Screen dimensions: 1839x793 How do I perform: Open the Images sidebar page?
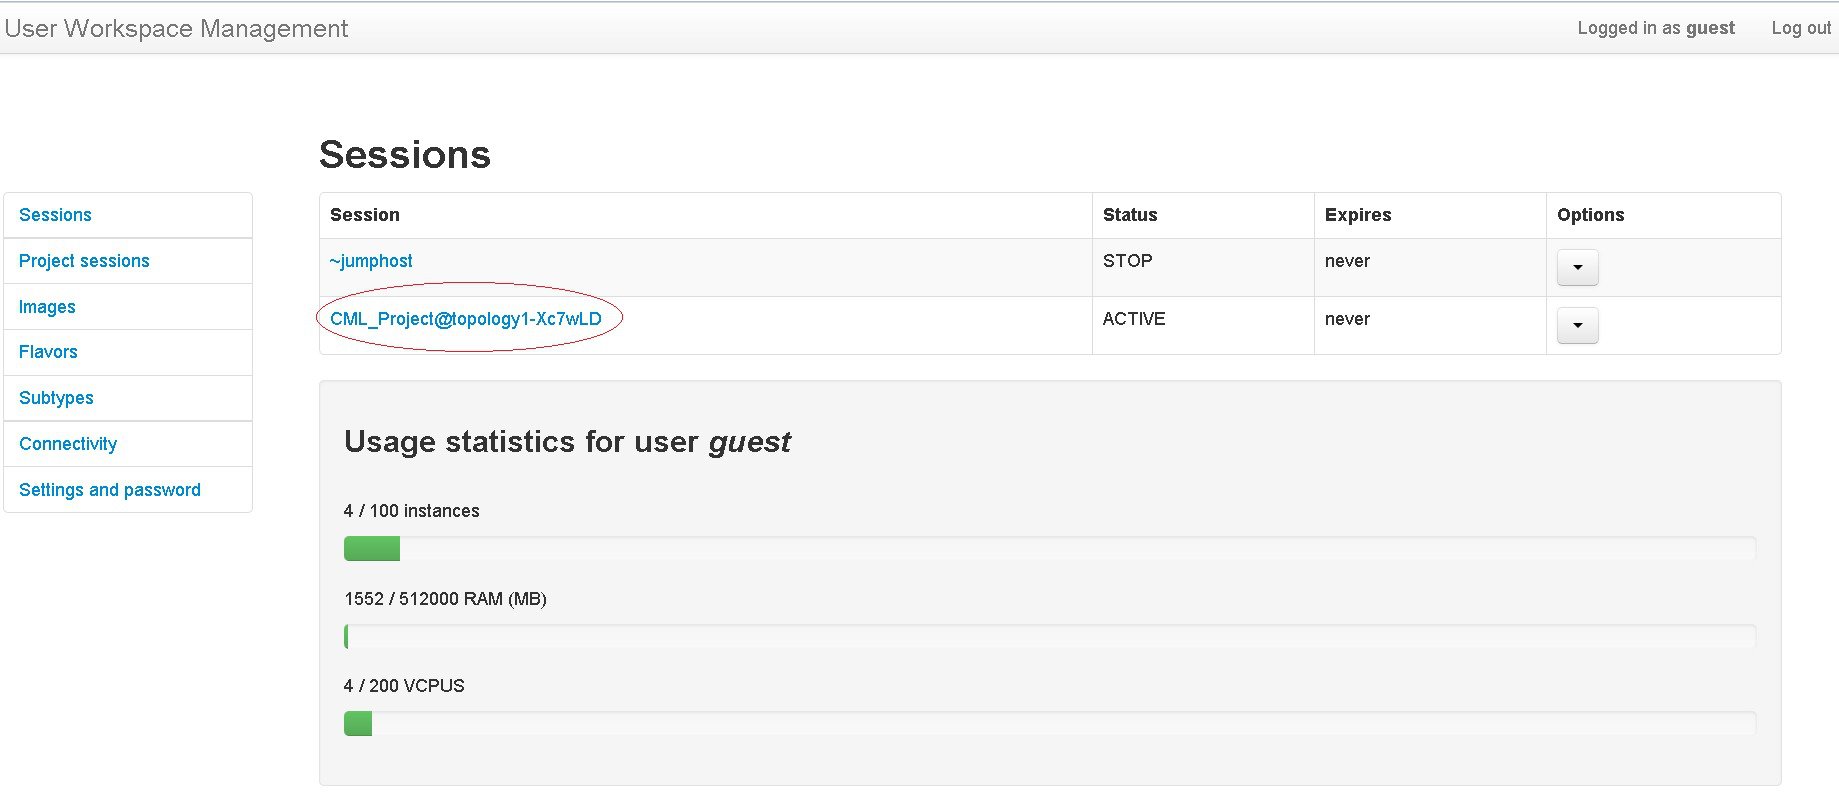pos(47,307)
